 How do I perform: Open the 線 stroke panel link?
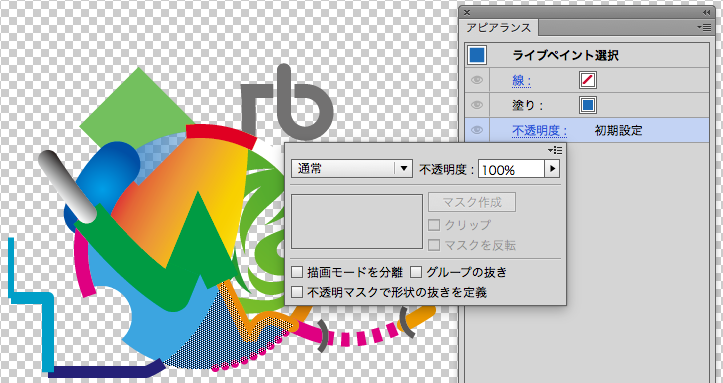tap(522, 81)
